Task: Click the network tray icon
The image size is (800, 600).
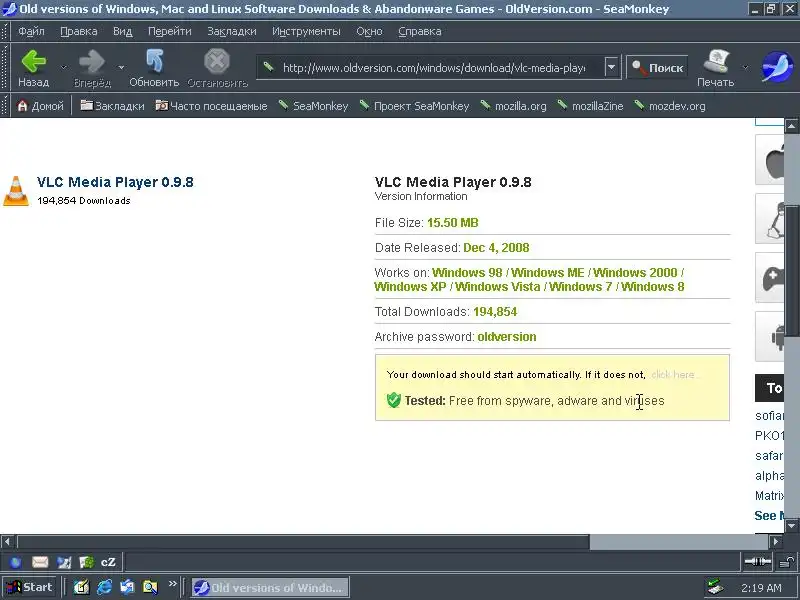Action: coord(715,587)
